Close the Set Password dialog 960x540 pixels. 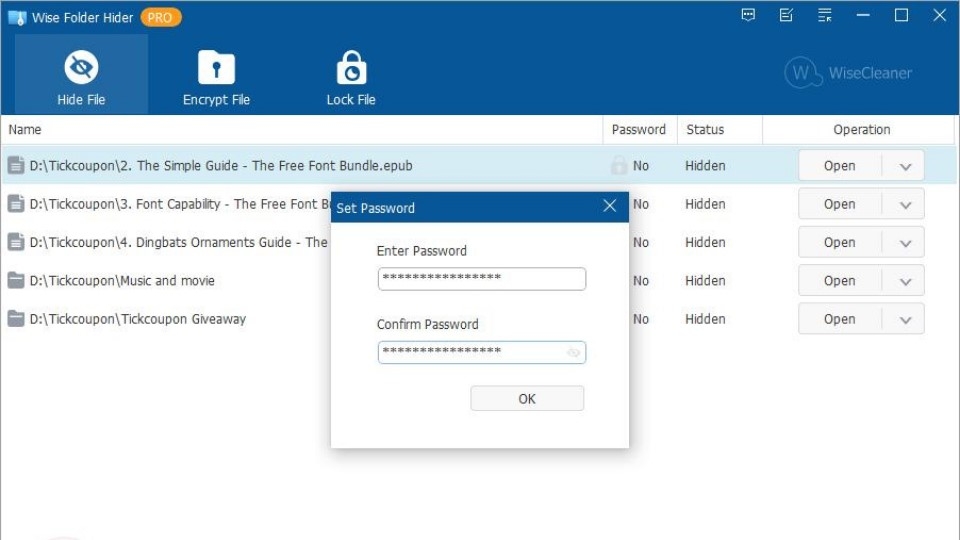point(609,206)
